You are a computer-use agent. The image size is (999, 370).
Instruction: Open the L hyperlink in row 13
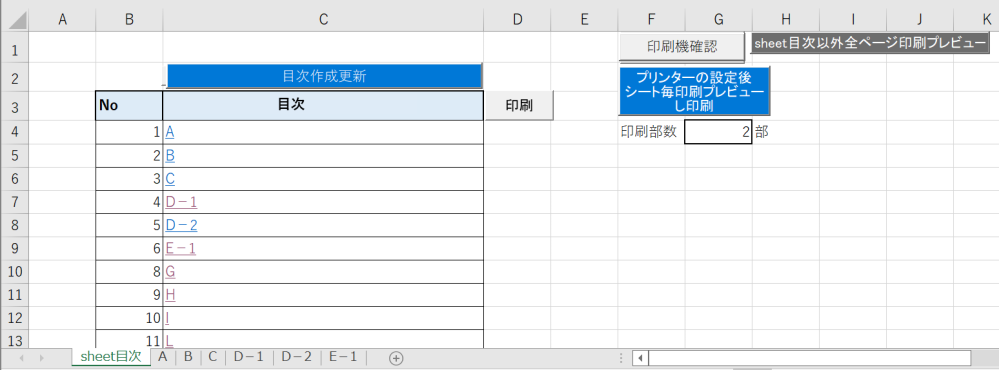coord(169,341)
